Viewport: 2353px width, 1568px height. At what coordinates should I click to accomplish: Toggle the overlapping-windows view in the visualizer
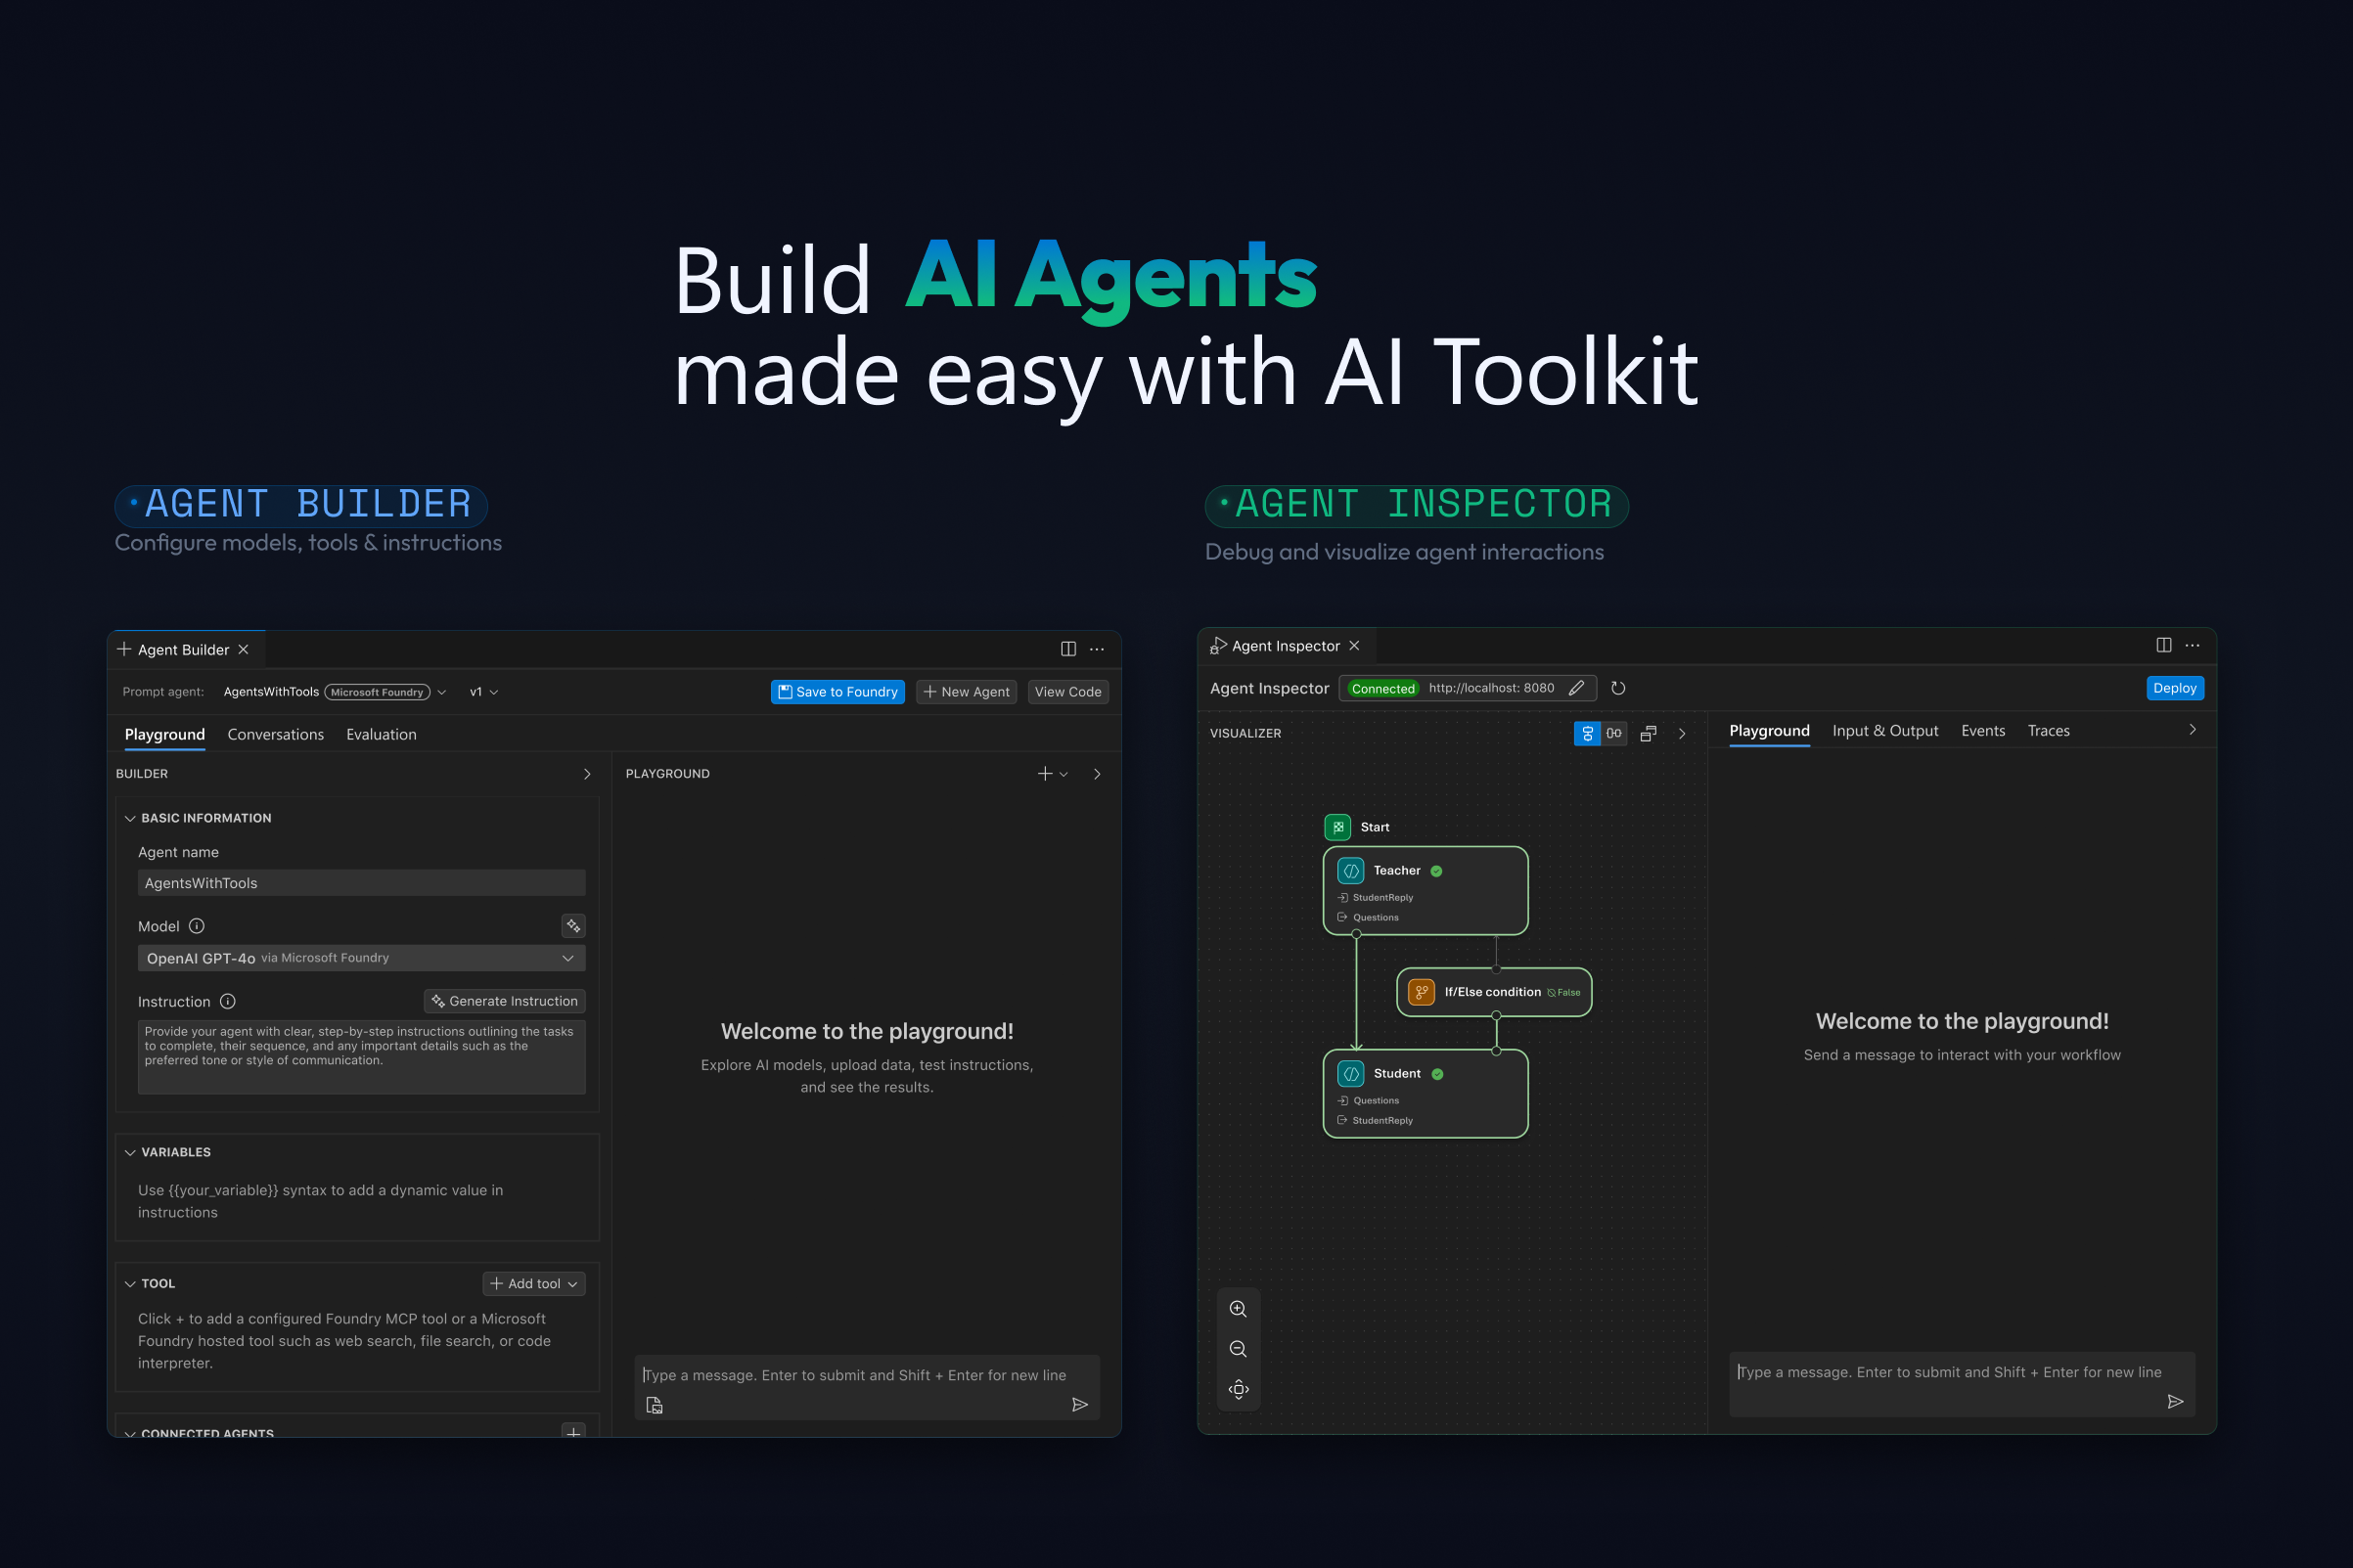click(x=1649, y=733)
